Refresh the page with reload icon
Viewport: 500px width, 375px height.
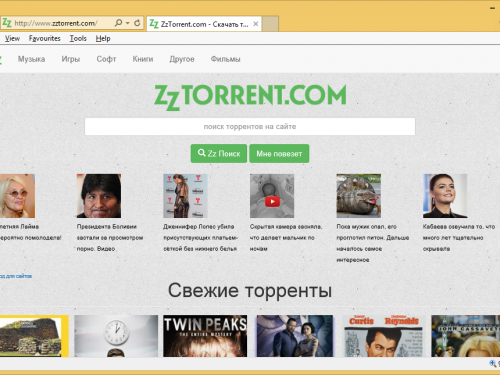coord(137,23)
